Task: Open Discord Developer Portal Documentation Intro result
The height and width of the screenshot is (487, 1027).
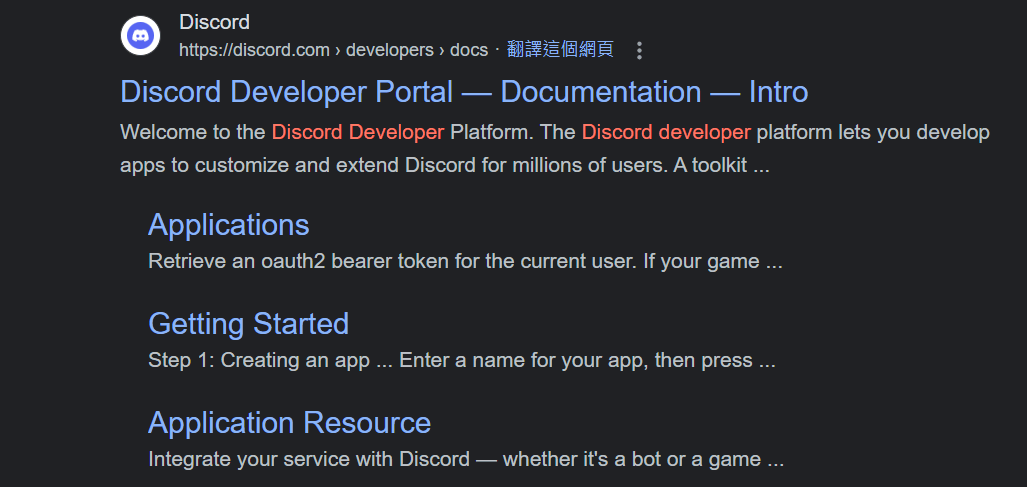Action: pos(464,92)
